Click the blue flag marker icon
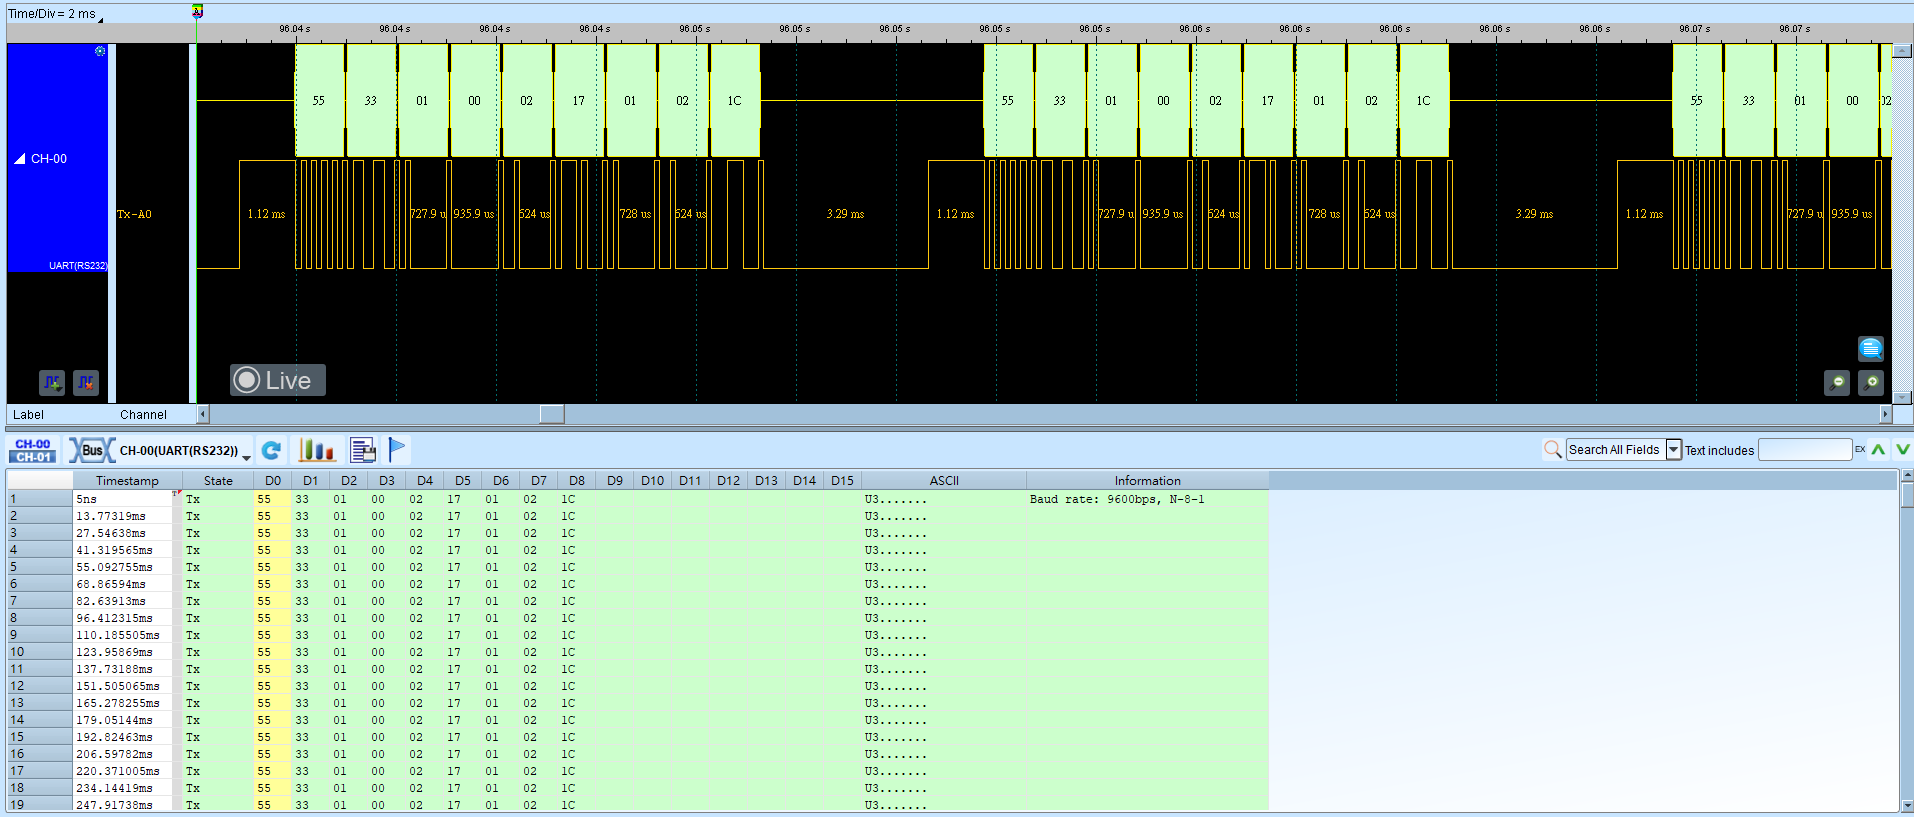Viewport: 1914px width, 817px height. [397, 450]
